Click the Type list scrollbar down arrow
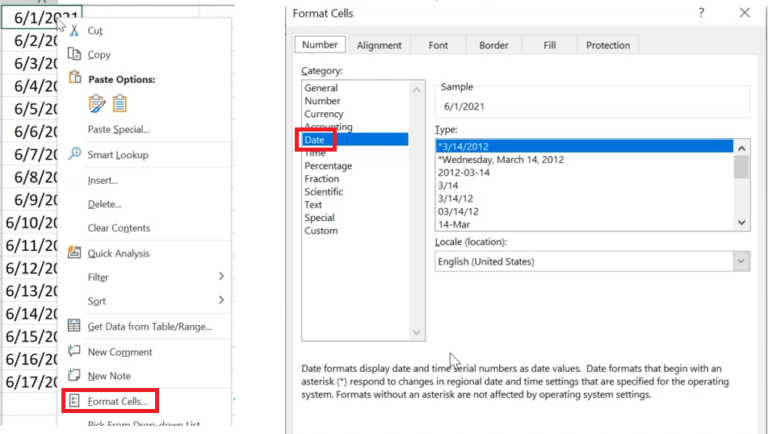Viewport: 768px width, 434px height. point(741,223)
